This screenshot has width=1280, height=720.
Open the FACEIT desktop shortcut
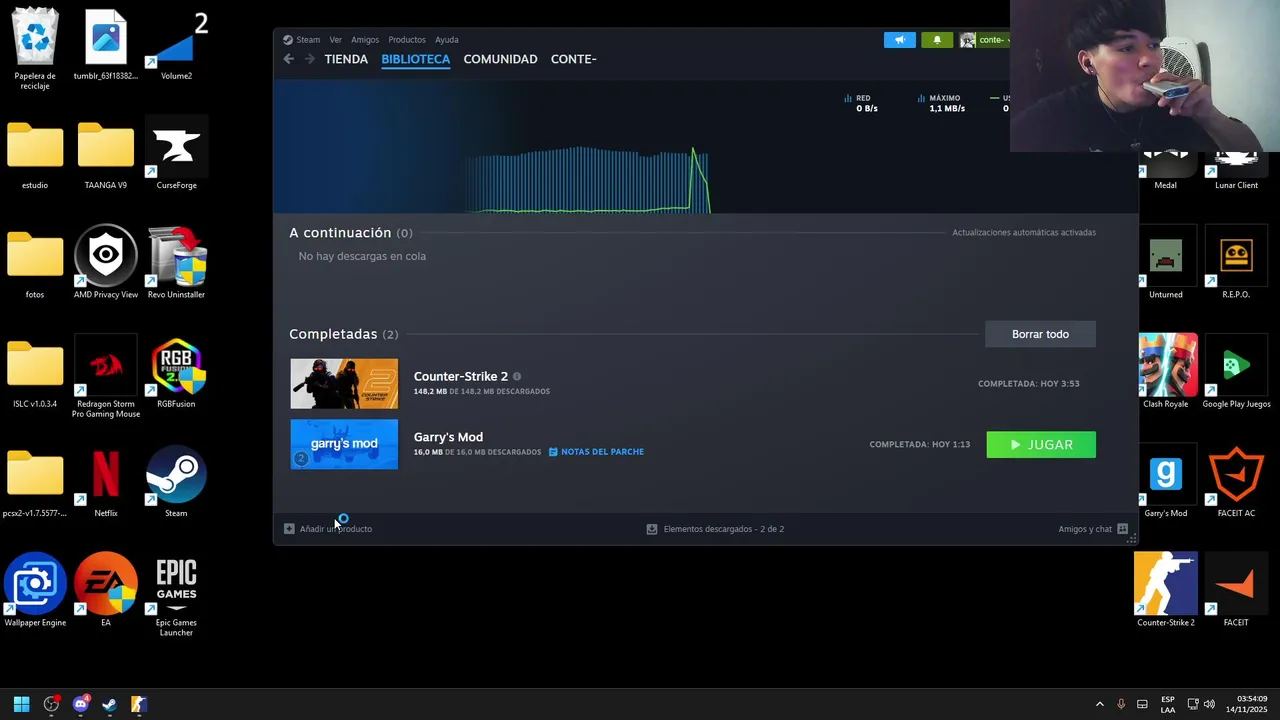(1236, 590)
